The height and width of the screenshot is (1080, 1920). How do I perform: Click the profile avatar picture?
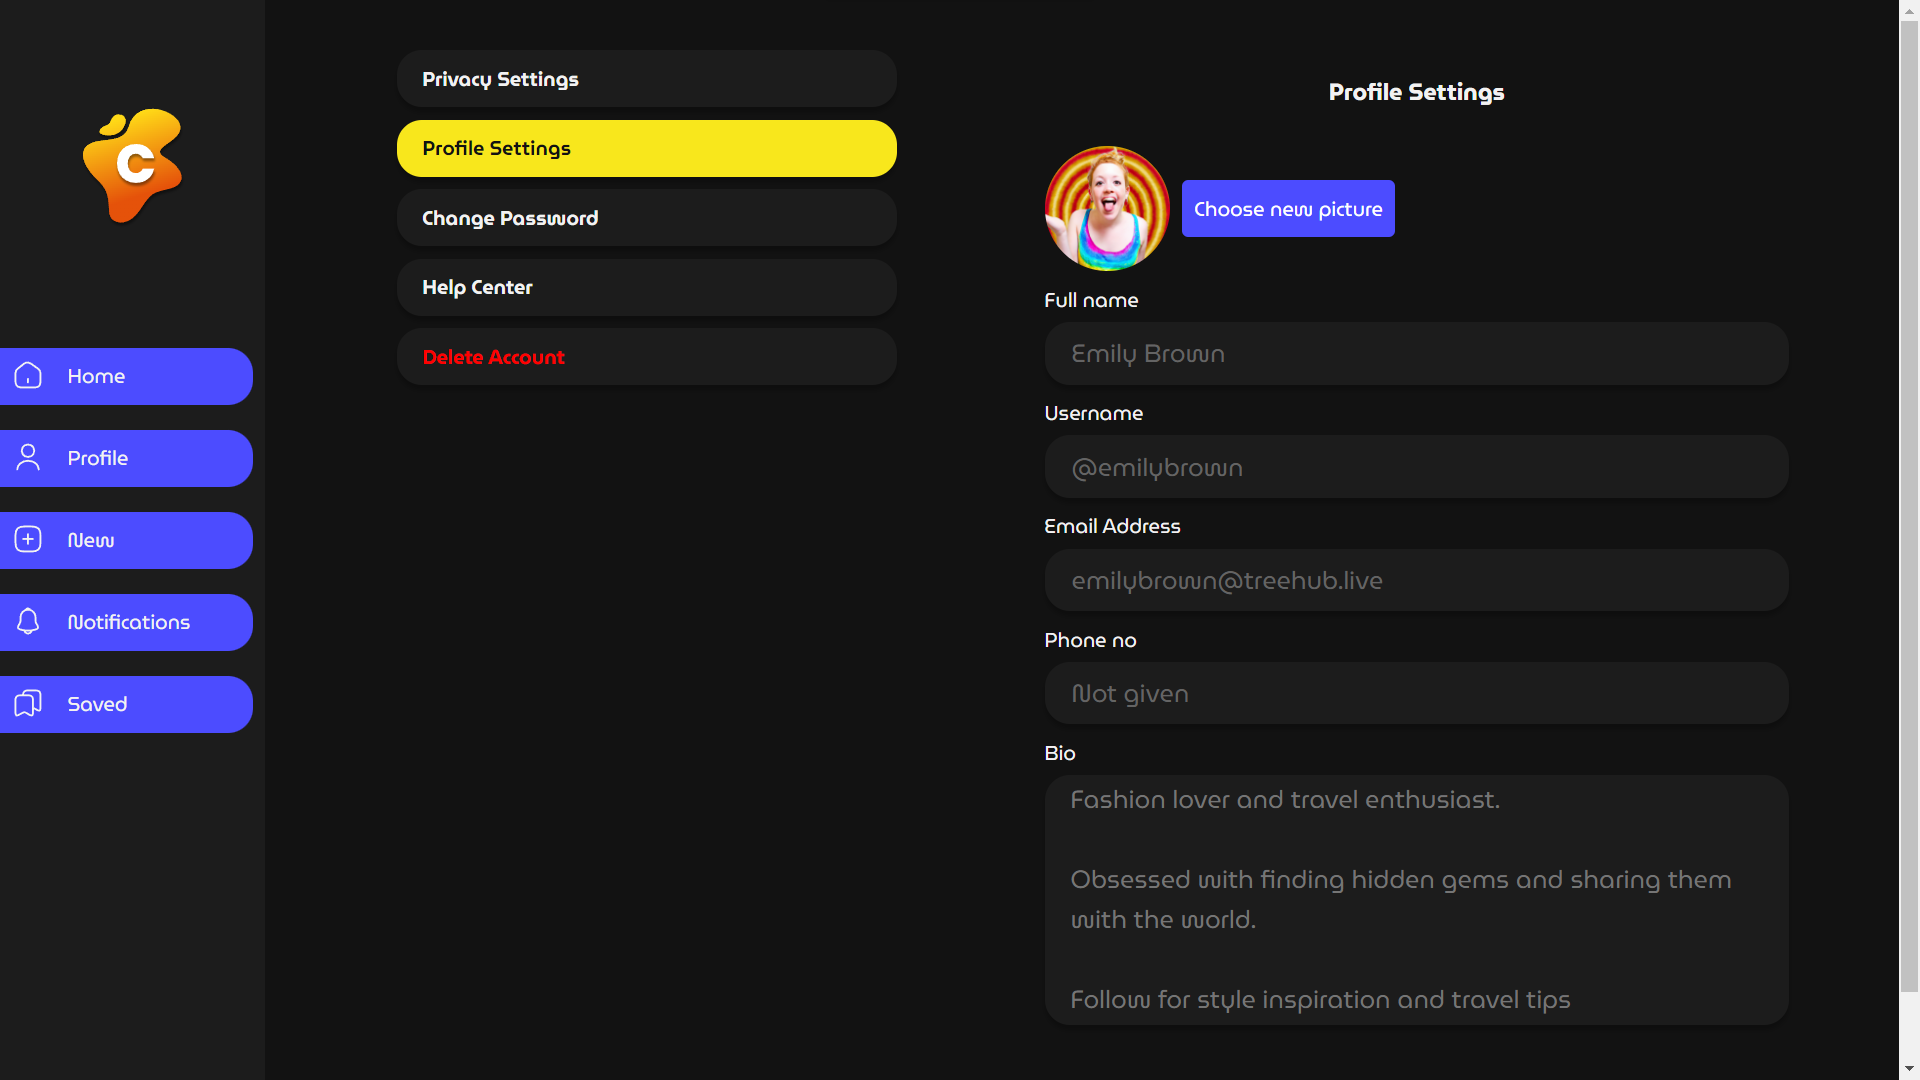coord(1106,209)
